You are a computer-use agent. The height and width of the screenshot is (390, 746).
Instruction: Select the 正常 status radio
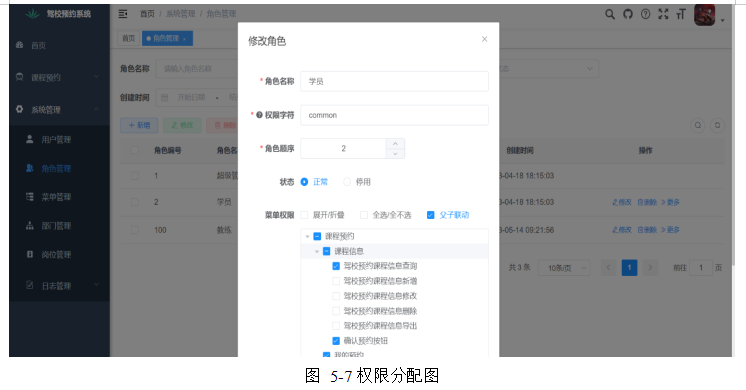[304, 182]
